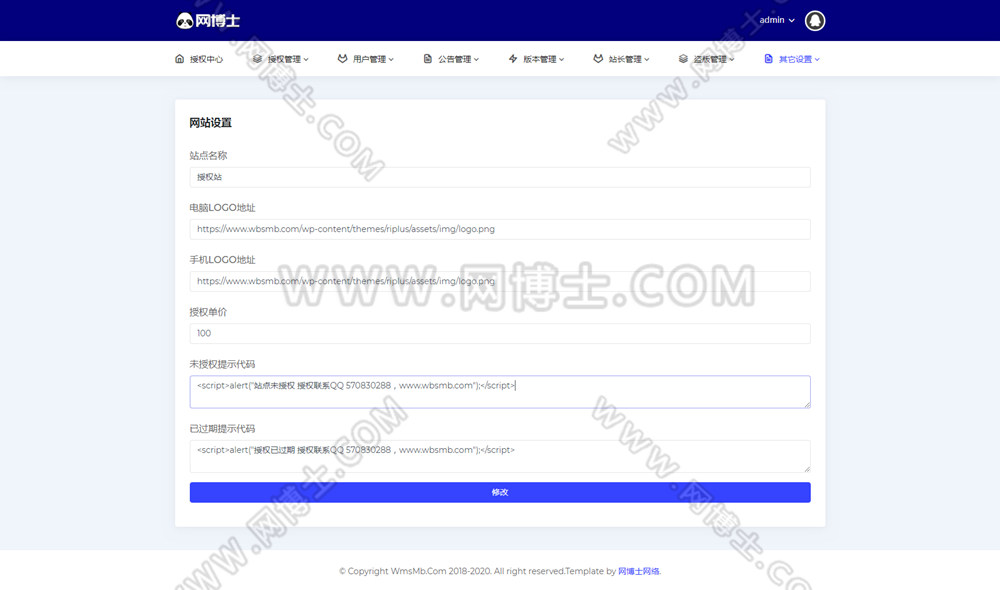Click the icon beside 站长管理
This screenshot has height=590, width=1000.
click(x=598, y=59)
